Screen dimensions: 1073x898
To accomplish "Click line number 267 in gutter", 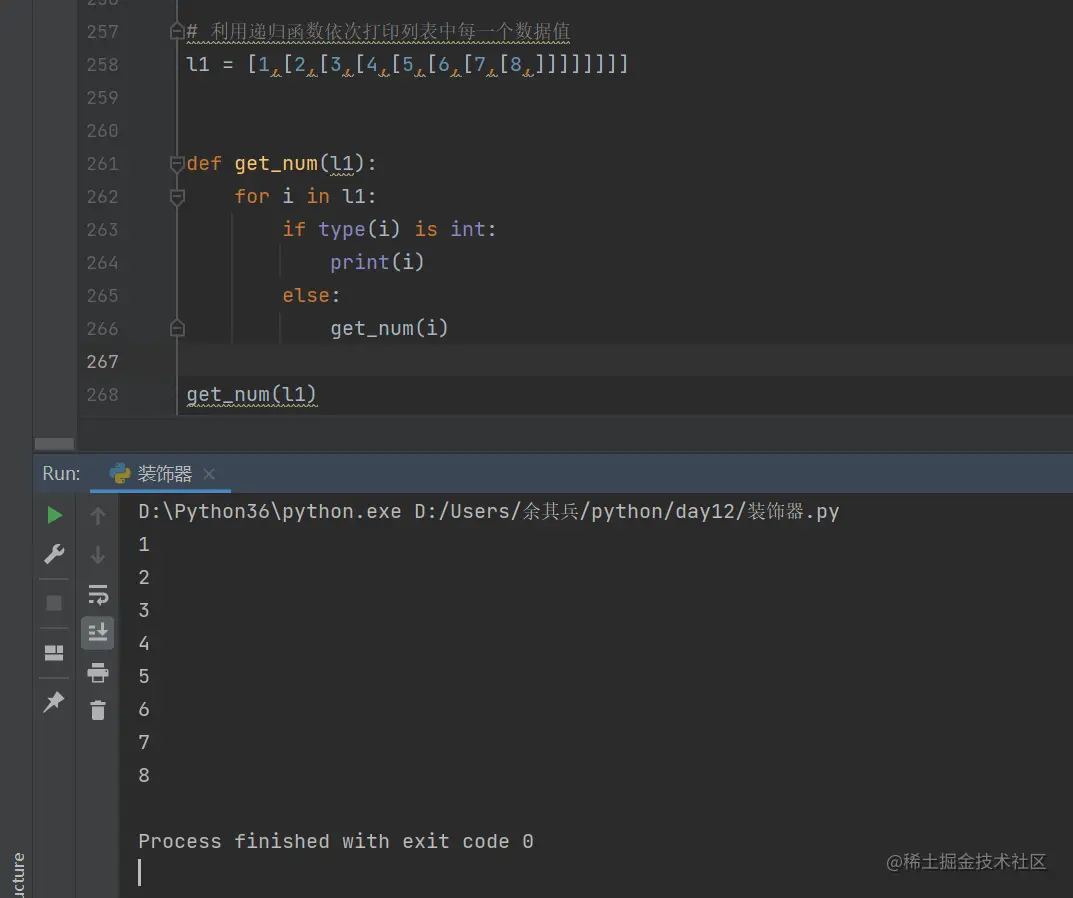I will click(x=103, y=361).
